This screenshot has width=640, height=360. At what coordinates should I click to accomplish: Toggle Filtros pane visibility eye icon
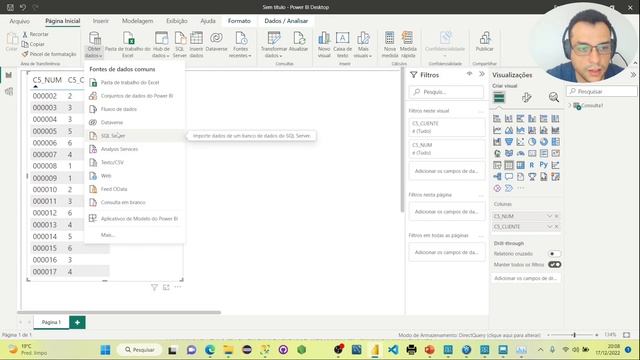(x=469, y=74)
